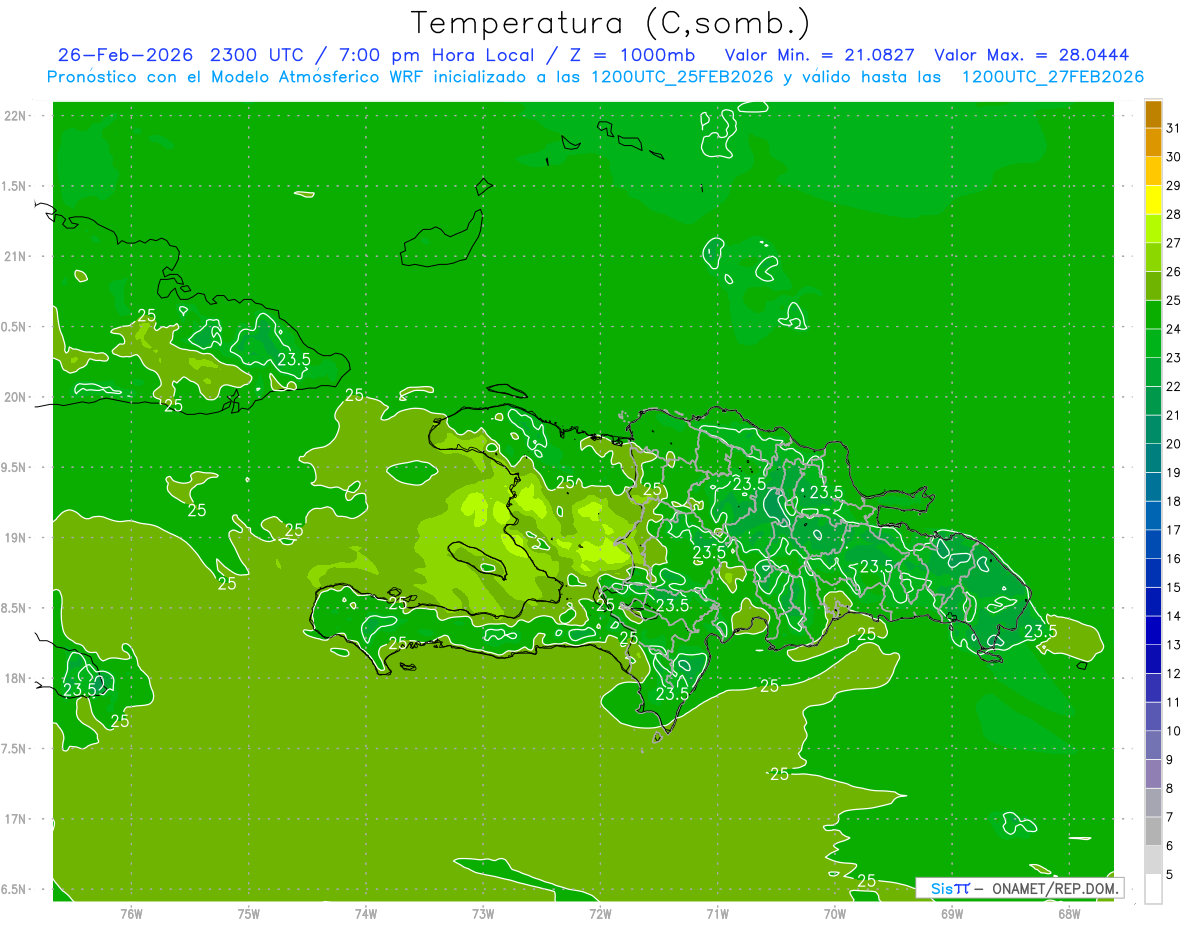The width and height of the screenshot is (1200, 927).
Task: Click the '75W' longitude axis label
Action: coord(248,913)
